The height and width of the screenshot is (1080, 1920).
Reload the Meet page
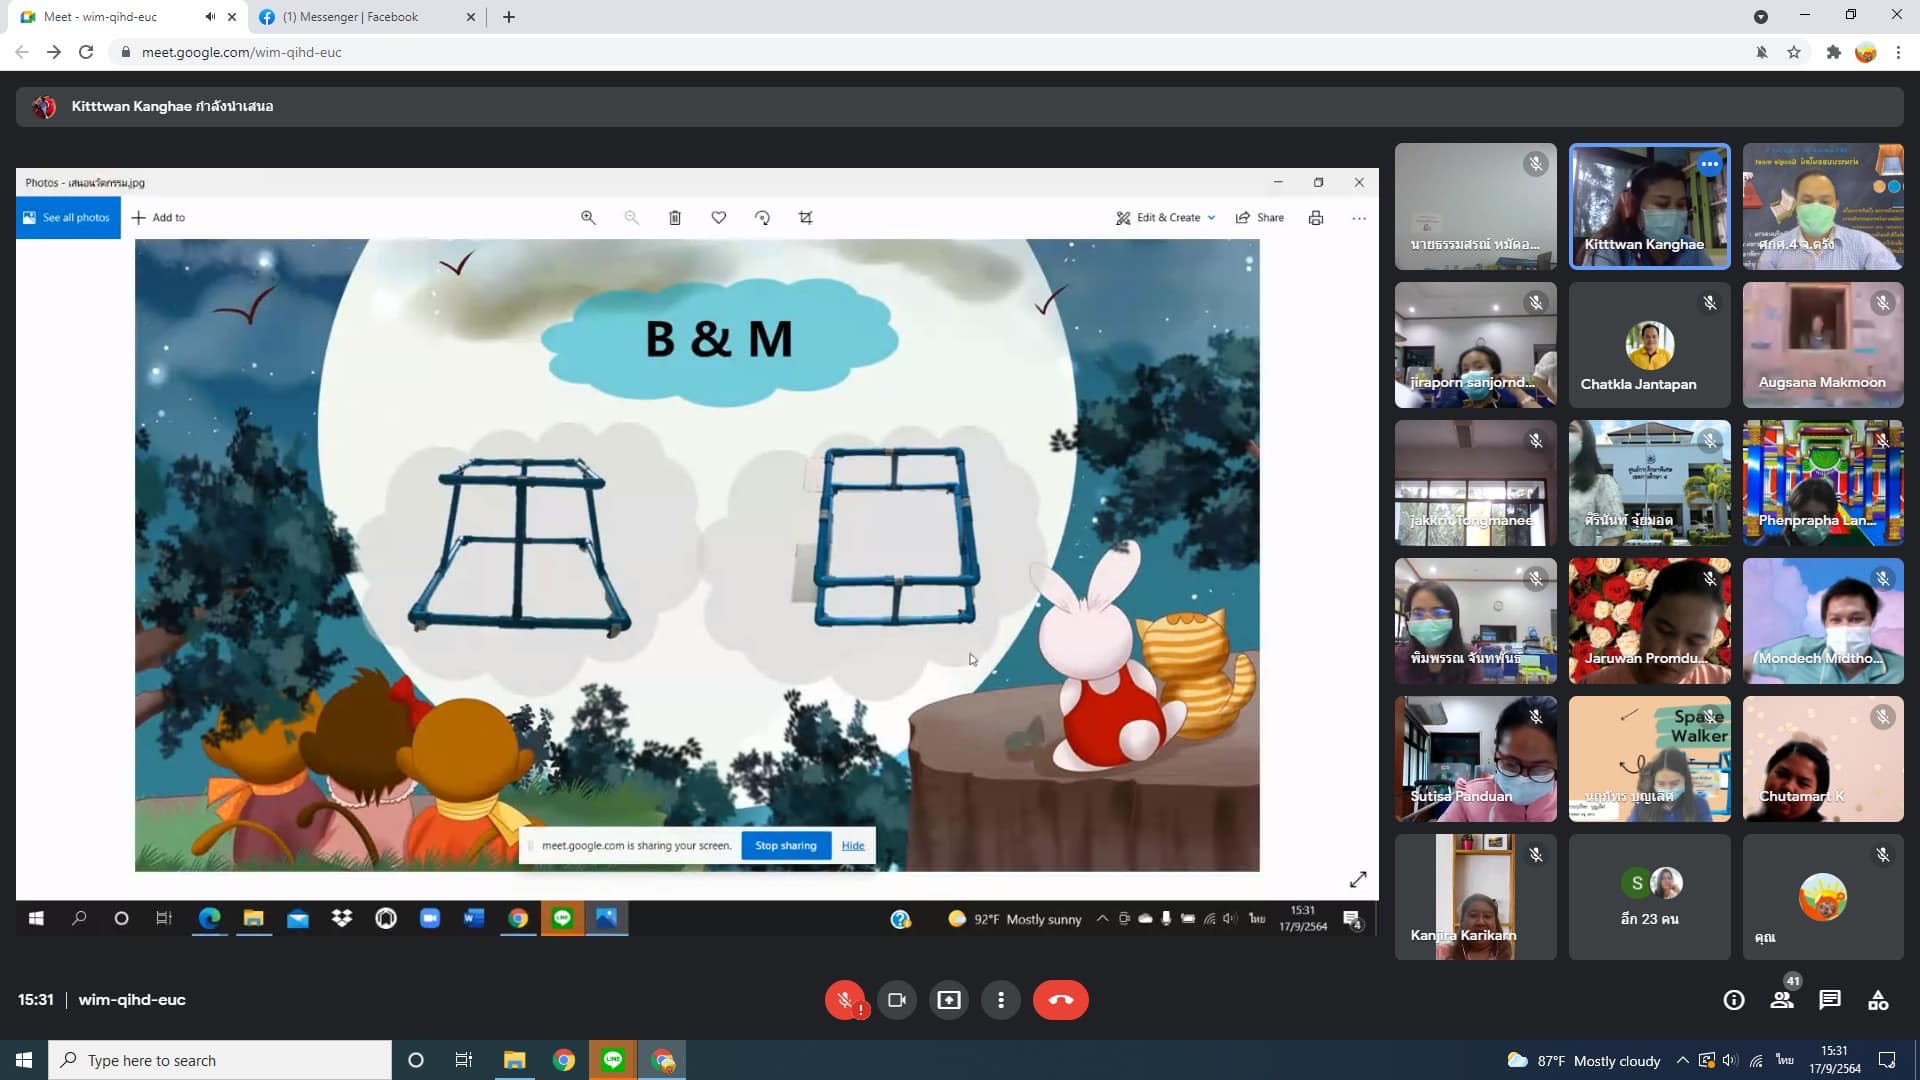[x=86, y=52]
